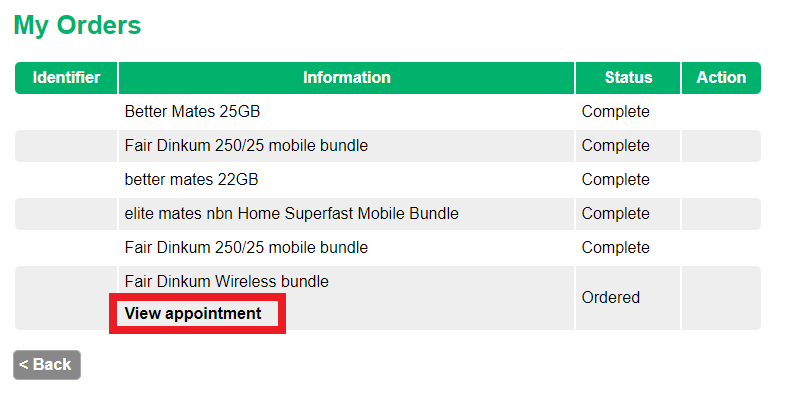Click the Ordered status cell

tap(611, 298)
